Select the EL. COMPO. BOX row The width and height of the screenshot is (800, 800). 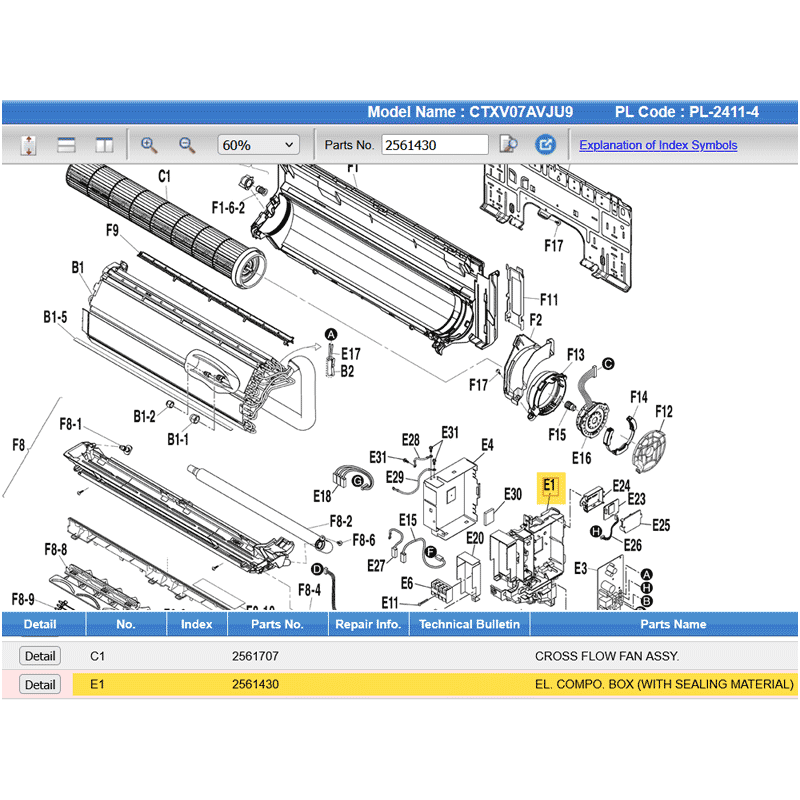pyautogui.click(x=664, y=685)
